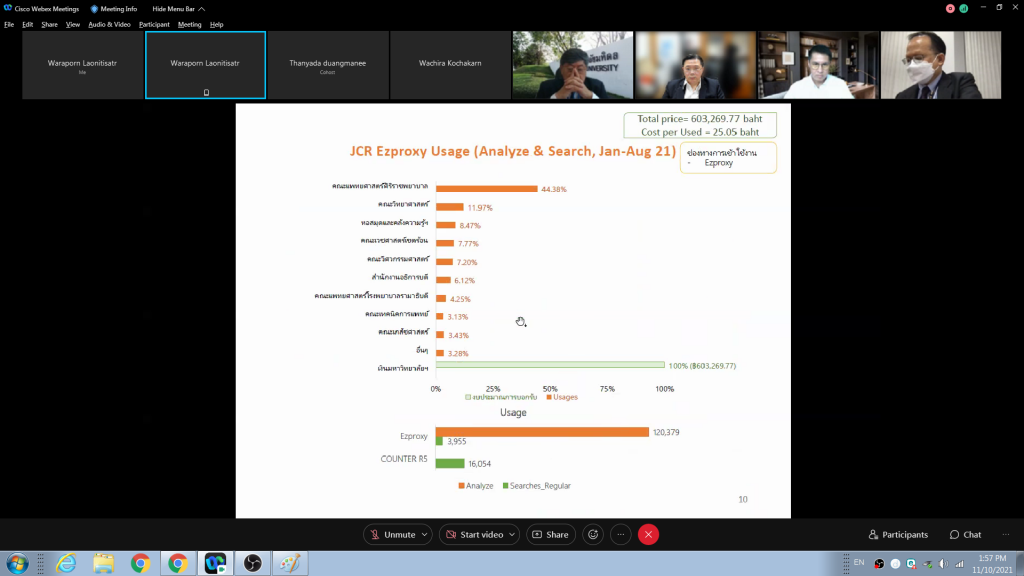Open the Chat panel

[965, 535]
